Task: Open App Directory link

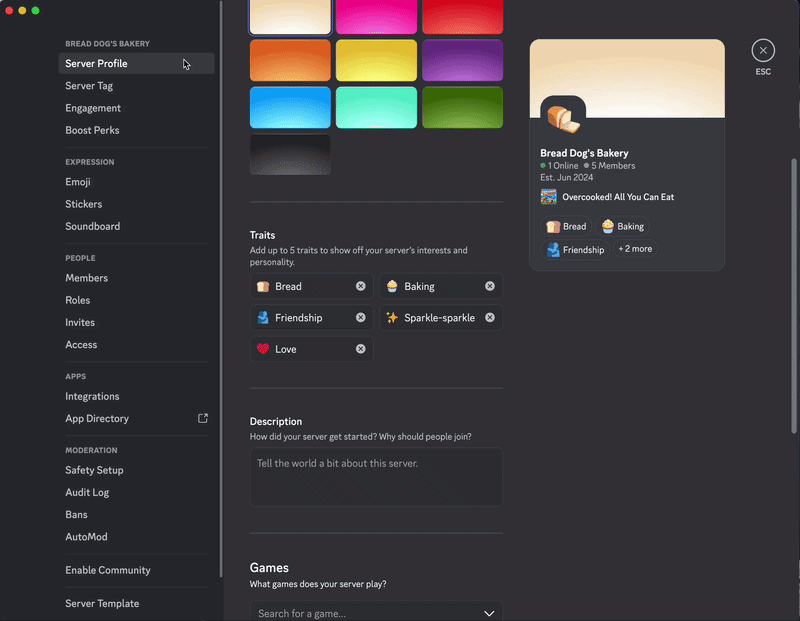Action: pos(136,418)
